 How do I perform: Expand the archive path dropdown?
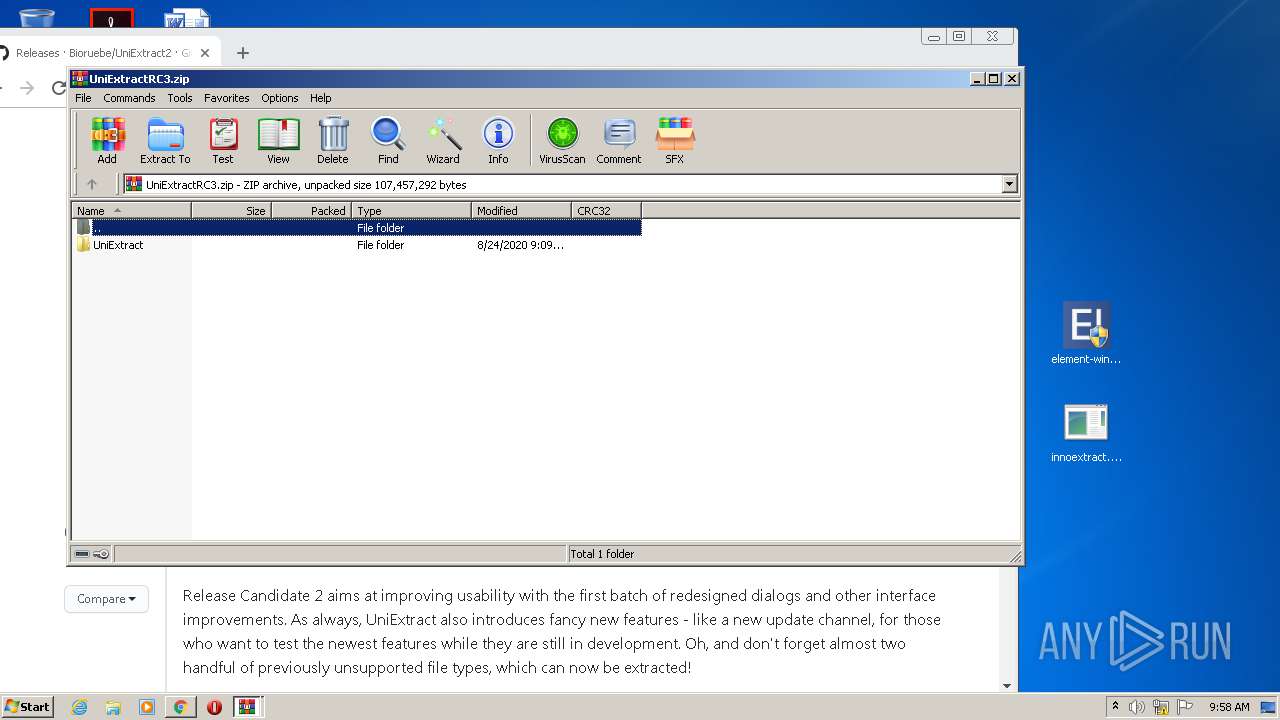click(1009, 184)
